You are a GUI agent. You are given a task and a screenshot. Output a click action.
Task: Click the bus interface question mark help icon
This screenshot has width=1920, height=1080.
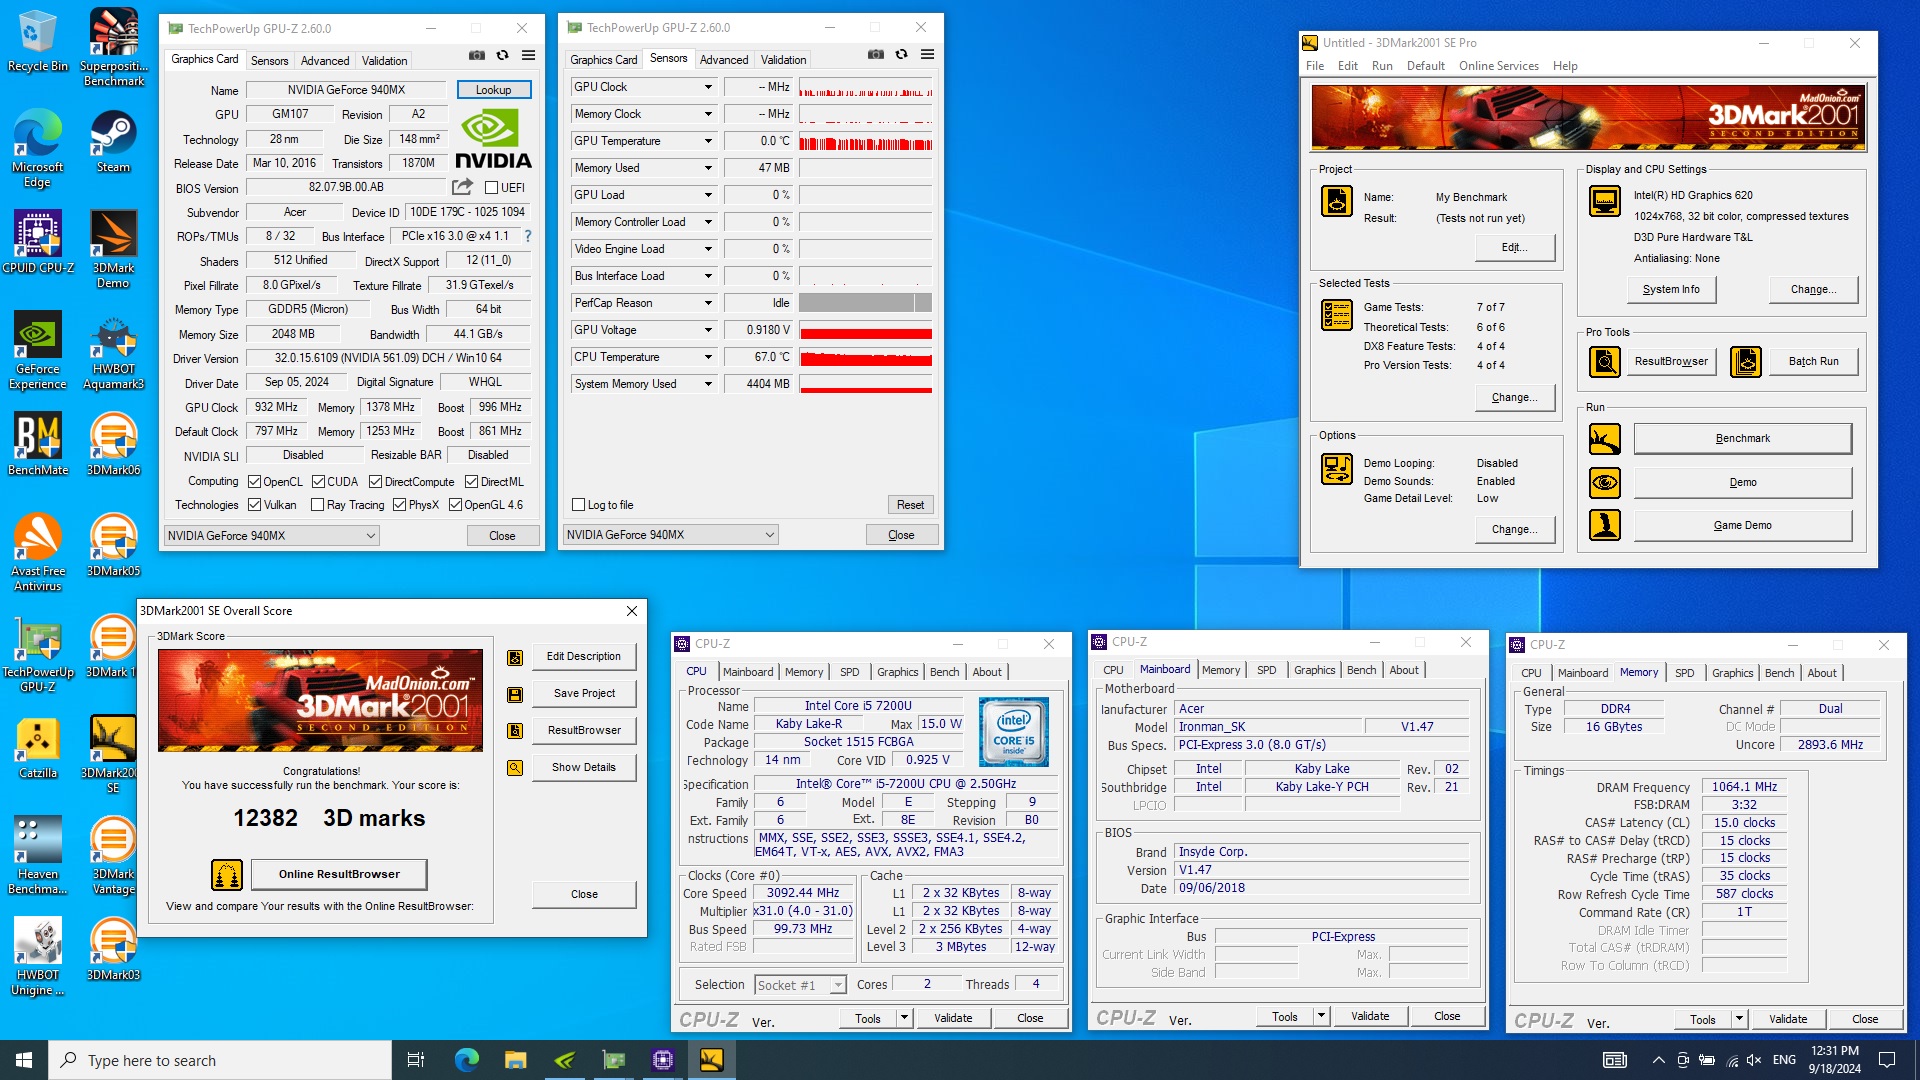pos(528,237)
